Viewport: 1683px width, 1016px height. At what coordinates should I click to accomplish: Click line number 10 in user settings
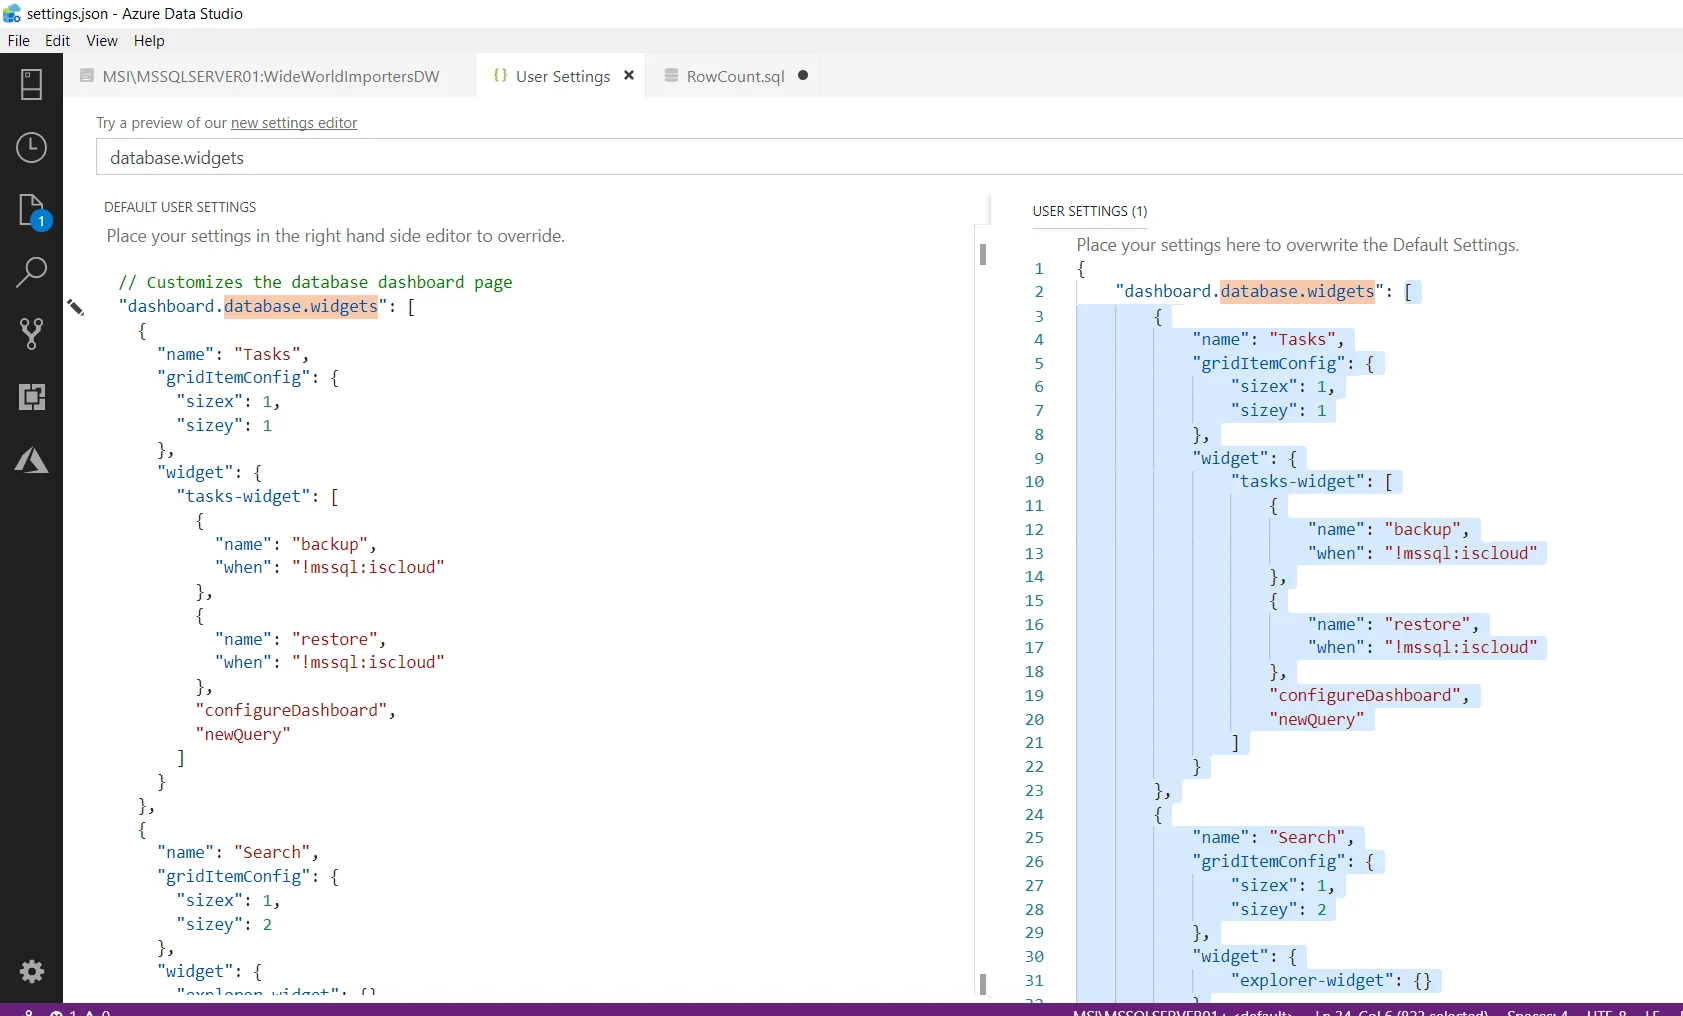[1034, 482]
